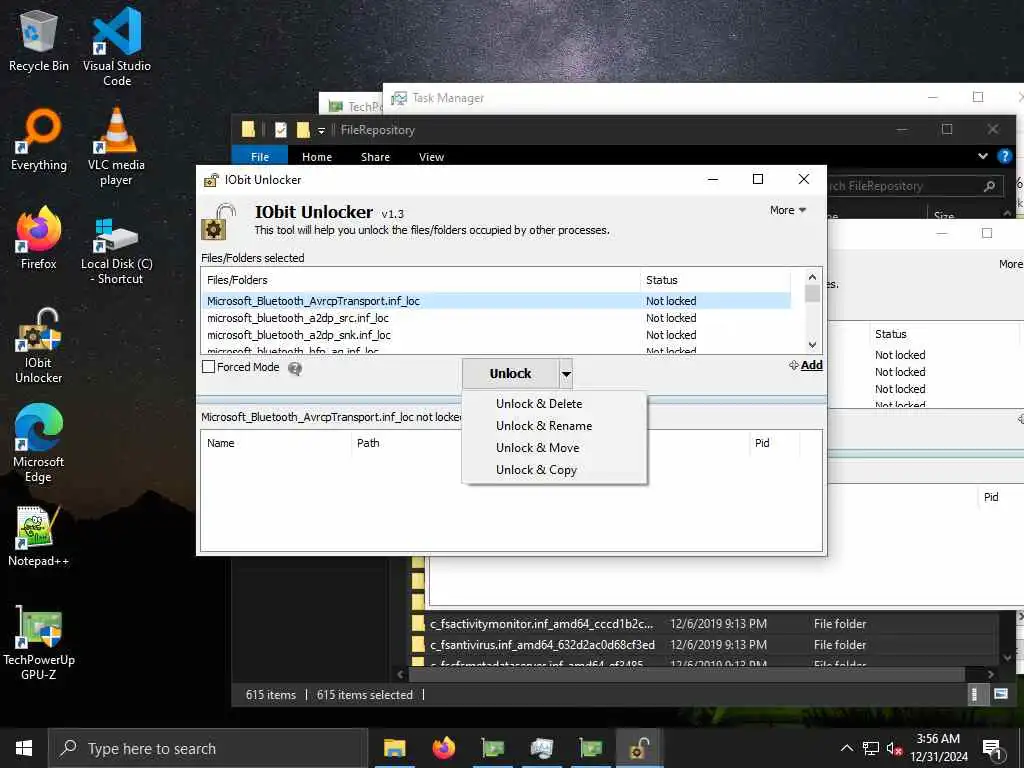Open the More dropdown in IObit Unlocker

pyautogui.click(x=788, y=210)
